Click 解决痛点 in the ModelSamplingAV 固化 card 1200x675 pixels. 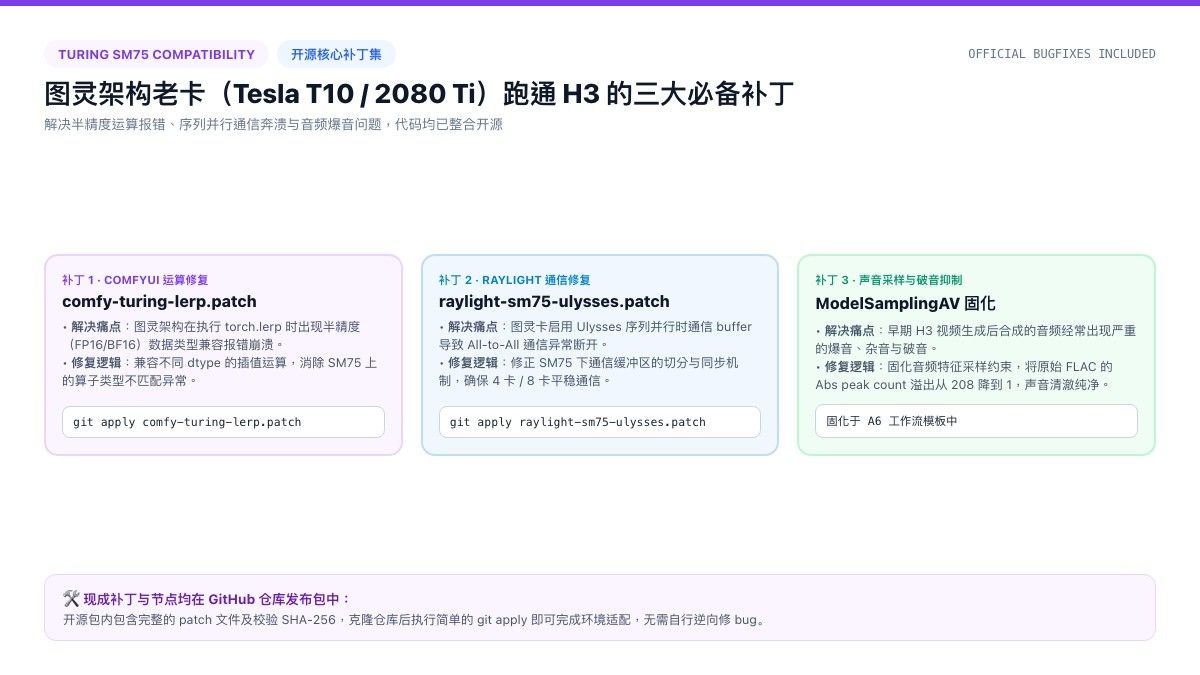pos(850,331)
